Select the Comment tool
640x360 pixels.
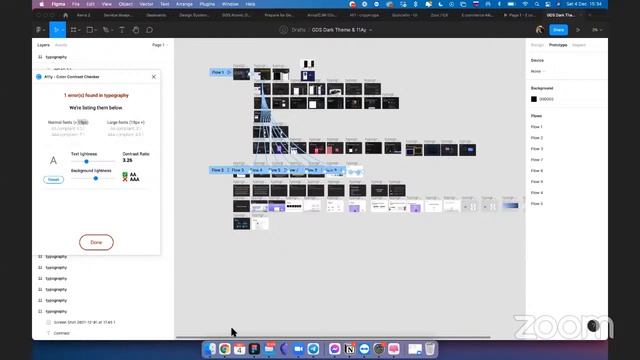coord(149,30)
